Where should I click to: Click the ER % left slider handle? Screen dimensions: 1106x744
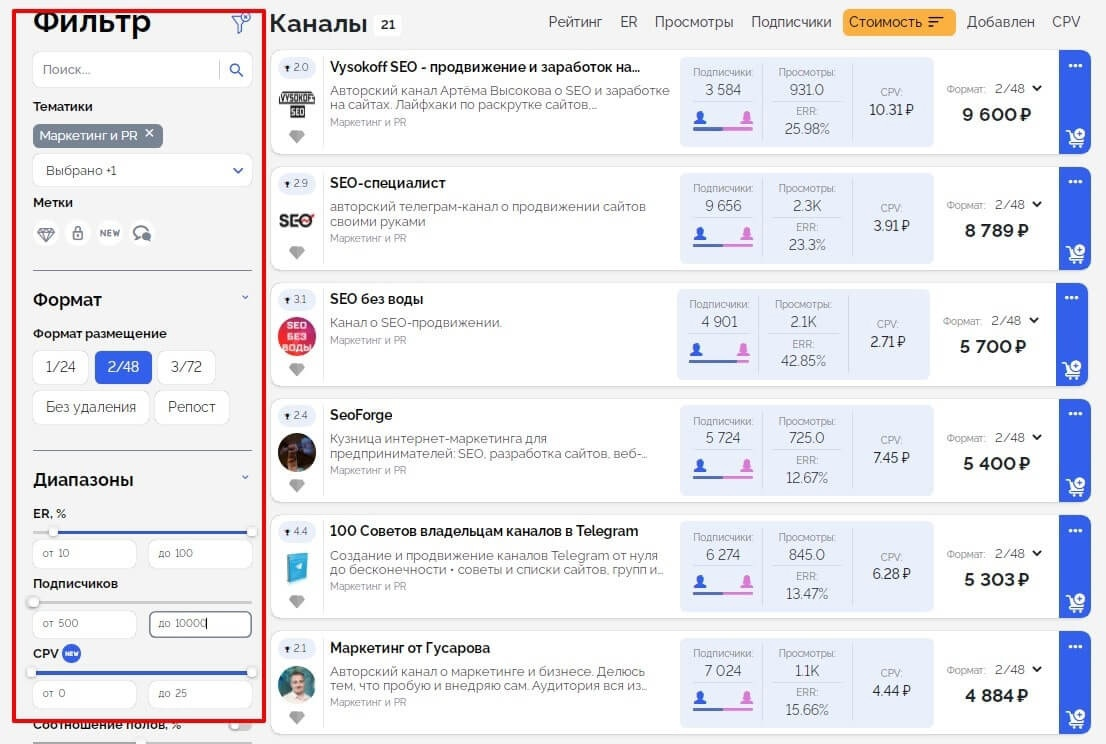(53, 532)
